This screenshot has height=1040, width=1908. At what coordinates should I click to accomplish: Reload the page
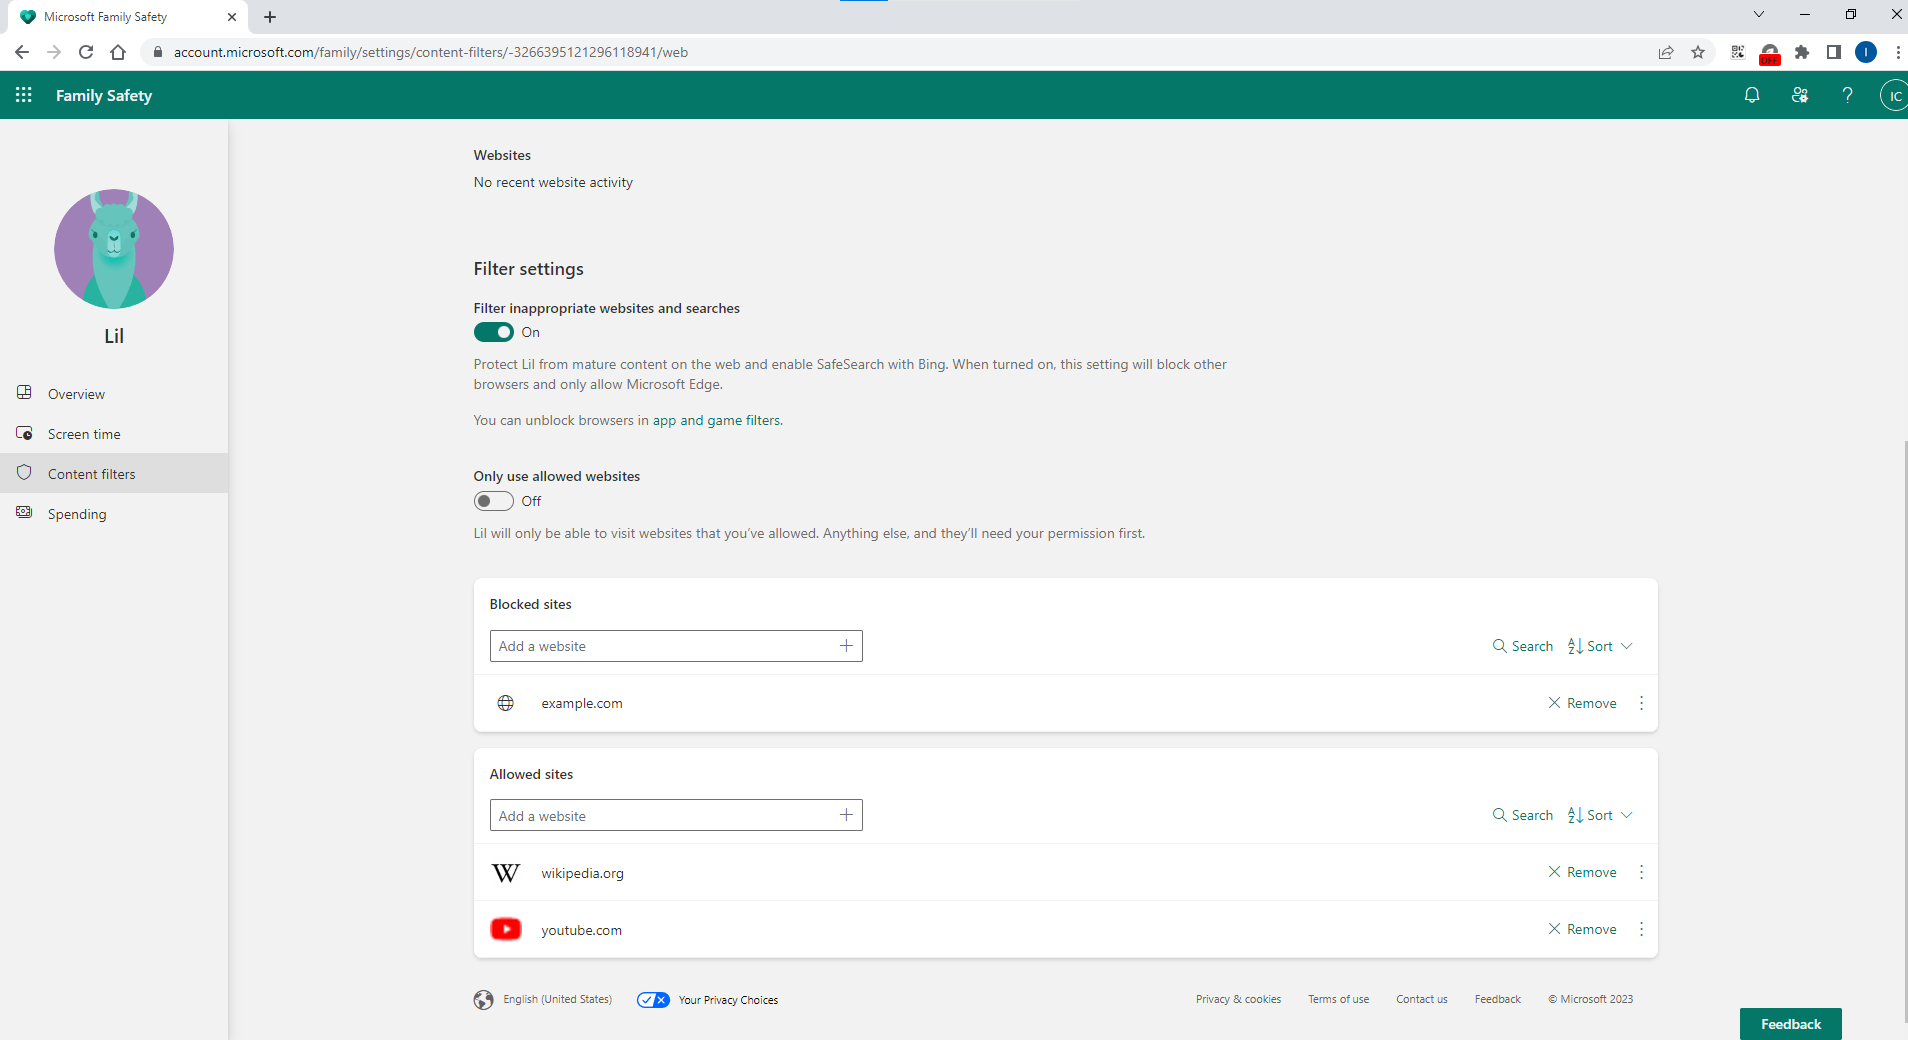(x=86, y=52)
